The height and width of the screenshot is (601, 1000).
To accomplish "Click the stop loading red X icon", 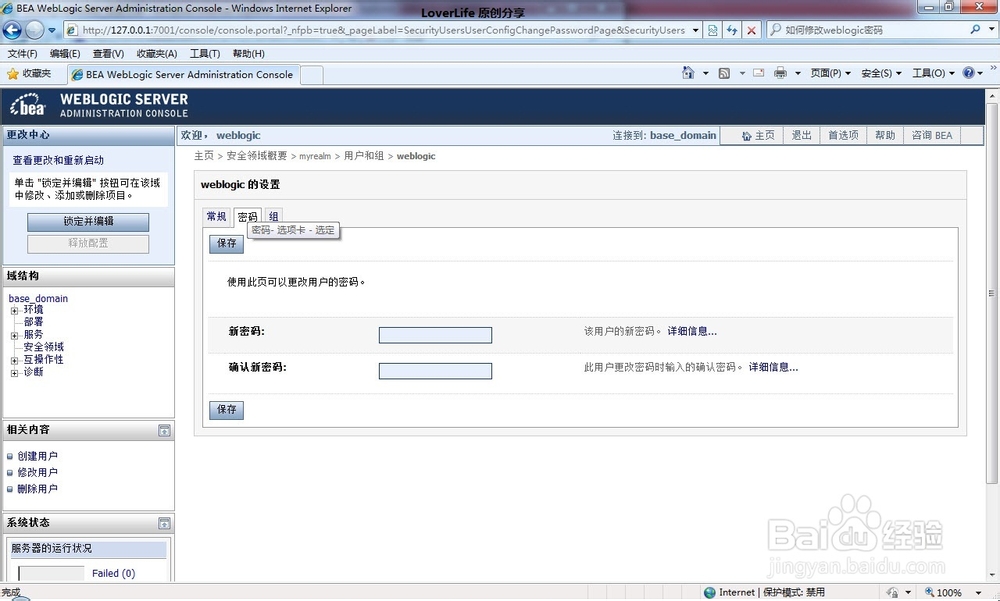I will (752, 30).
